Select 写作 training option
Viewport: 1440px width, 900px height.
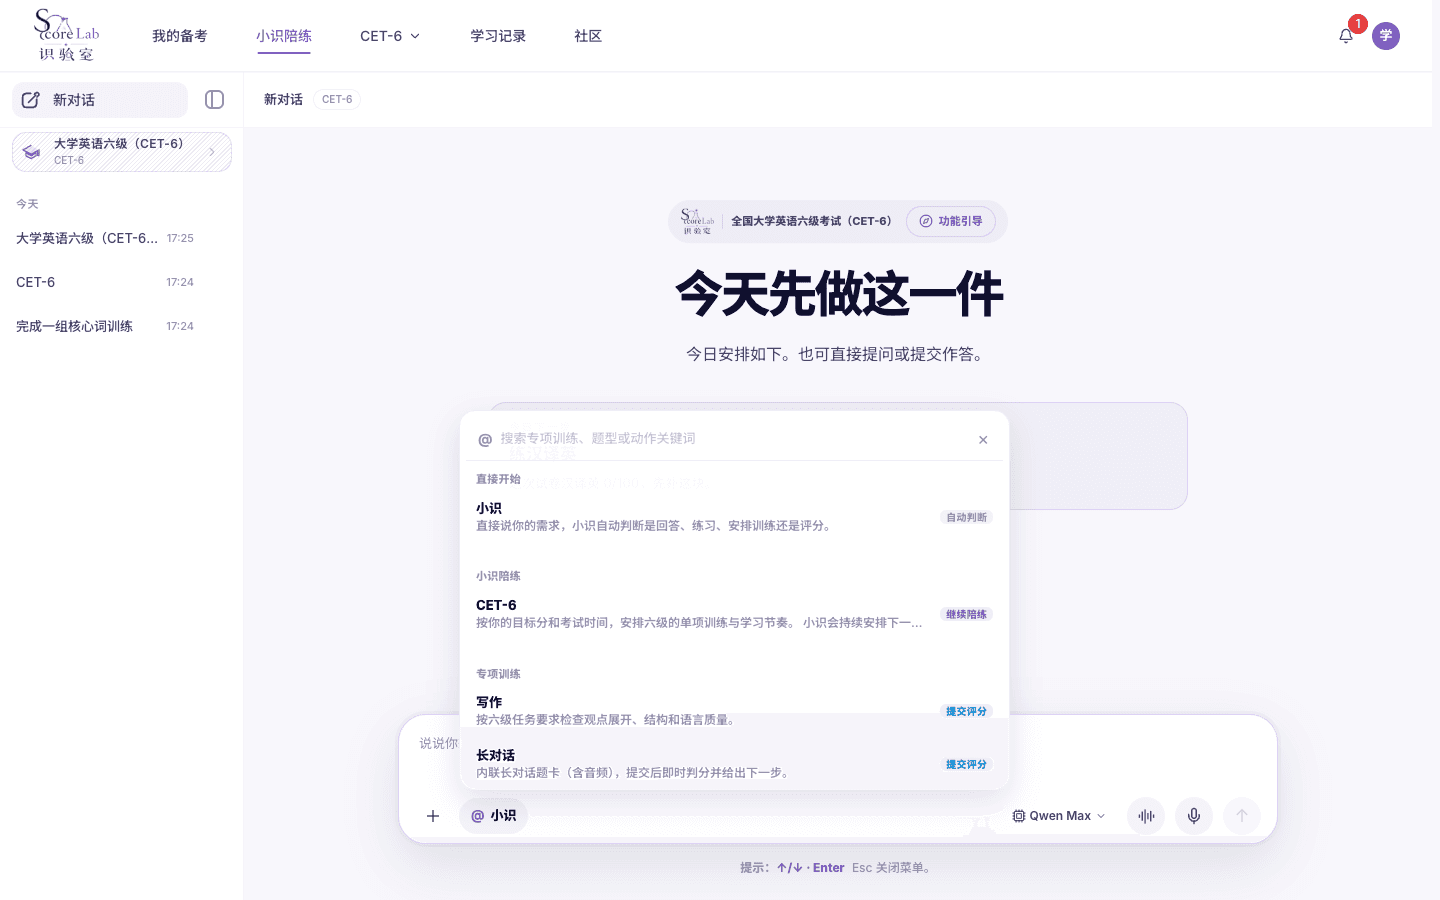[734, 710]
